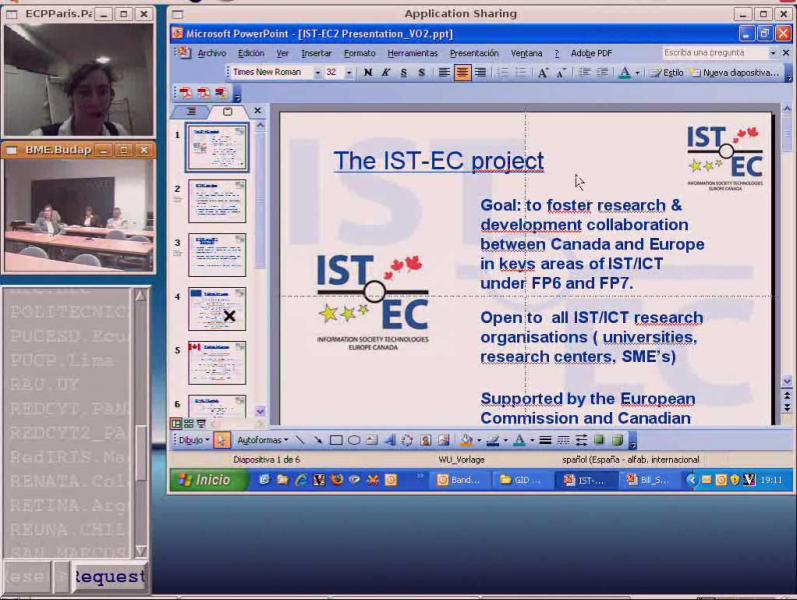Select the Rectangle drawing tool
The width and height of the screenshot is (797, 600).
coord(337,440)
